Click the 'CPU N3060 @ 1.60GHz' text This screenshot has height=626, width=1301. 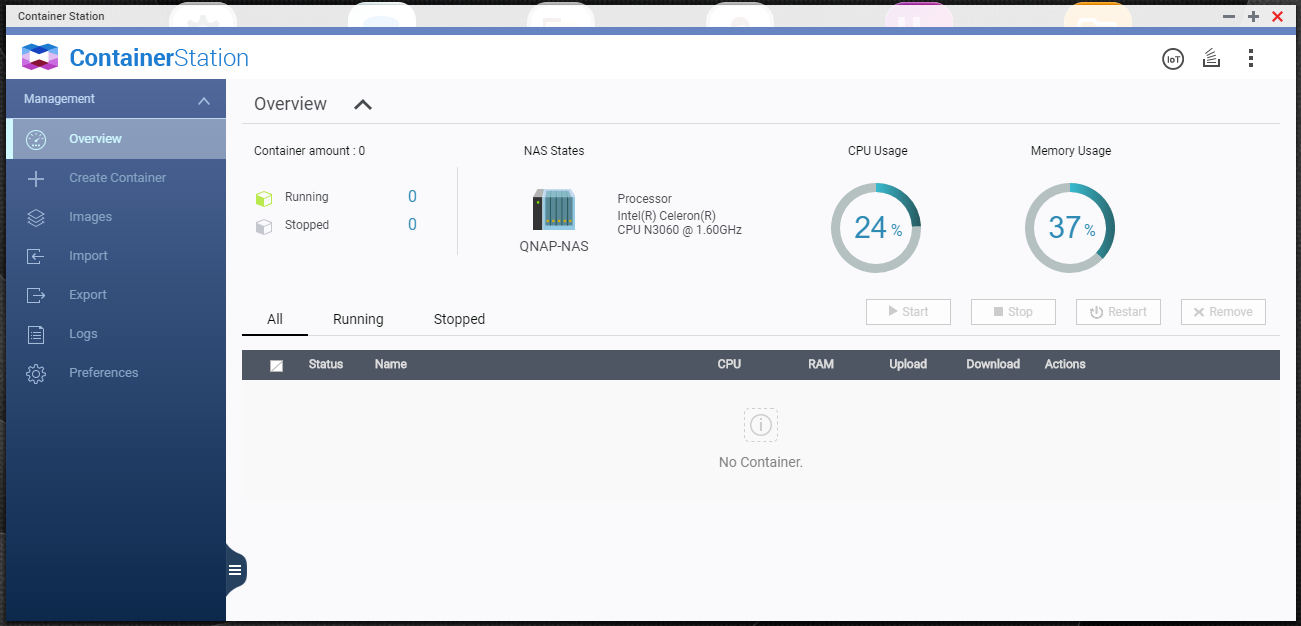click(680, 230)
